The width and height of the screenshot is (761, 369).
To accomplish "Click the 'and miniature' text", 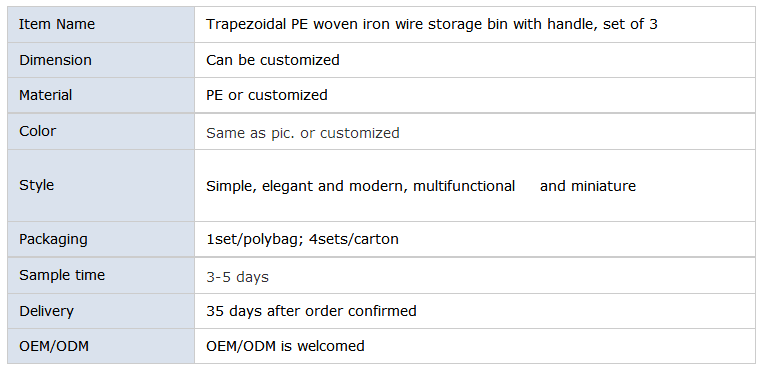I will pyautogui.click(x=588, y=186).
